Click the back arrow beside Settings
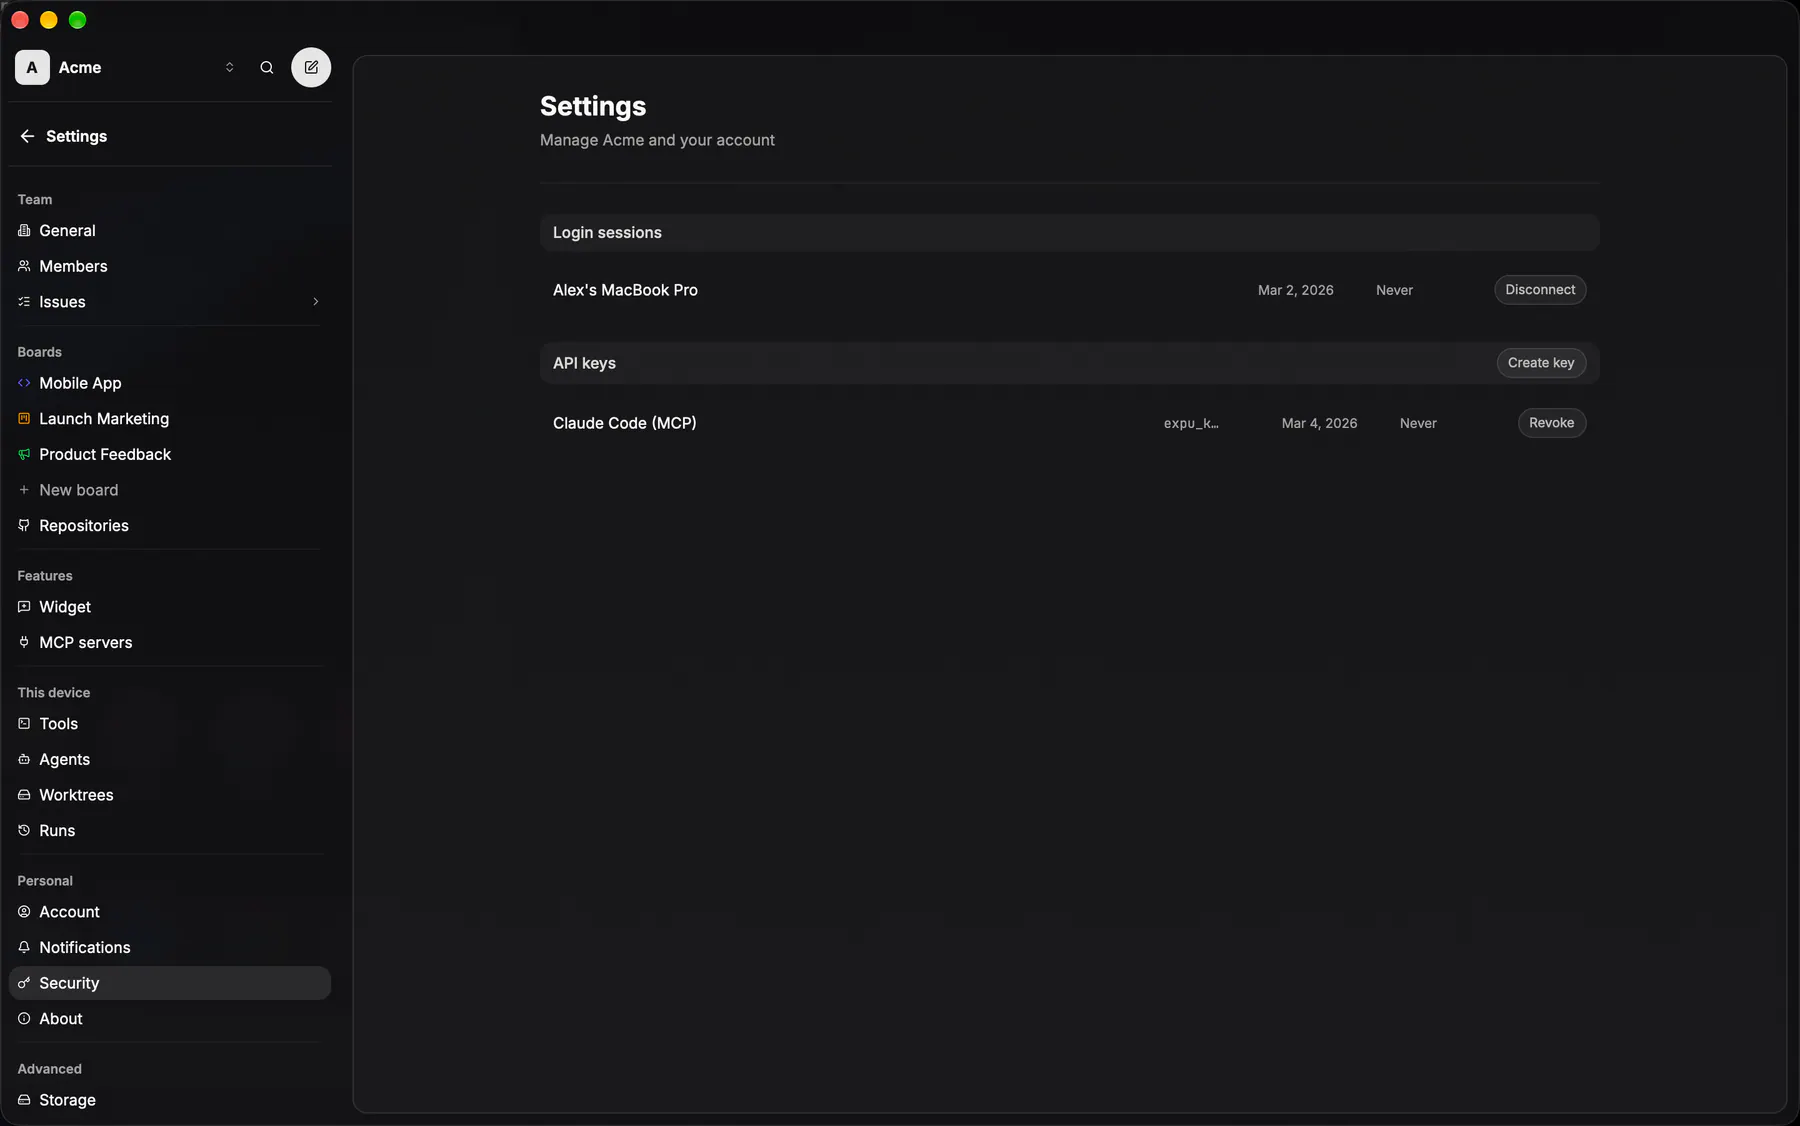Screen dimensions: 1800x1126 [x=27, y=136]
